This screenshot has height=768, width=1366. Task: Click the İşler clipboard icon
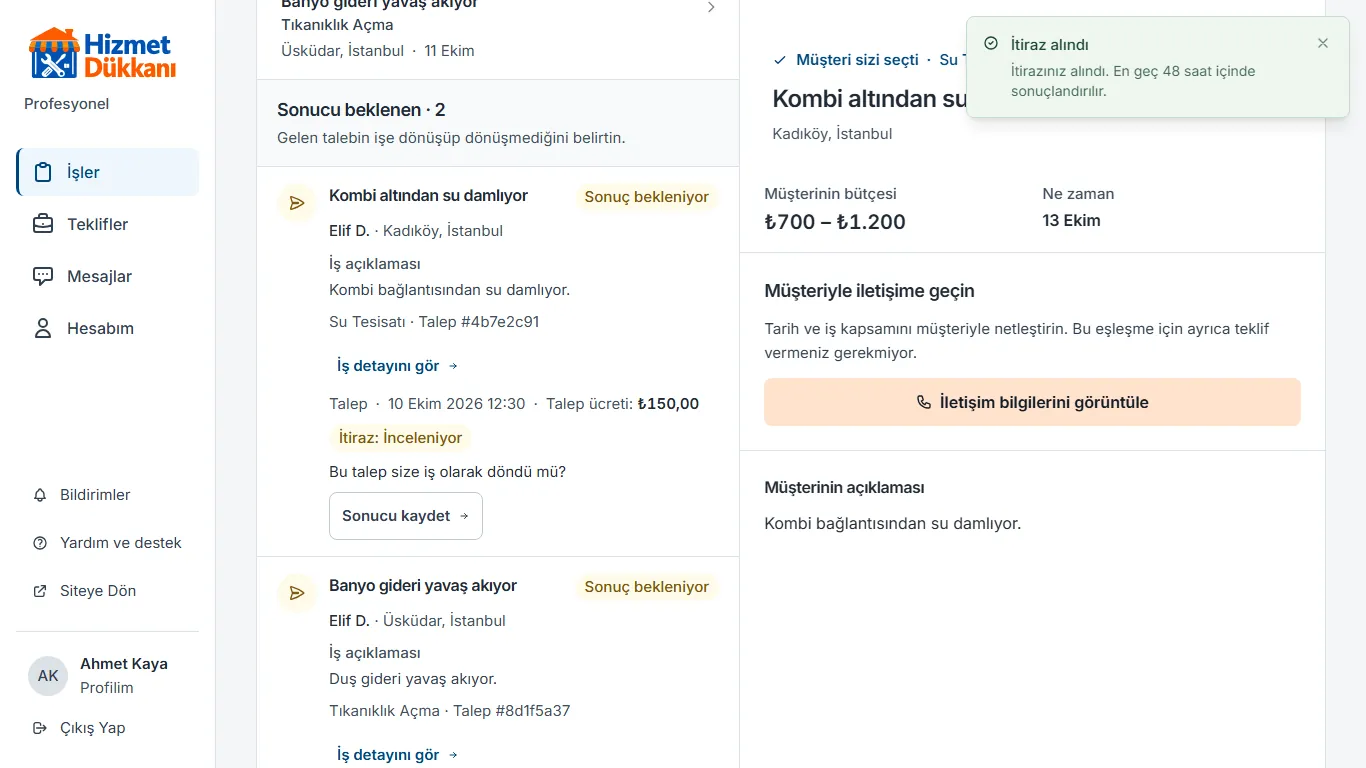(x=43, y=172)
